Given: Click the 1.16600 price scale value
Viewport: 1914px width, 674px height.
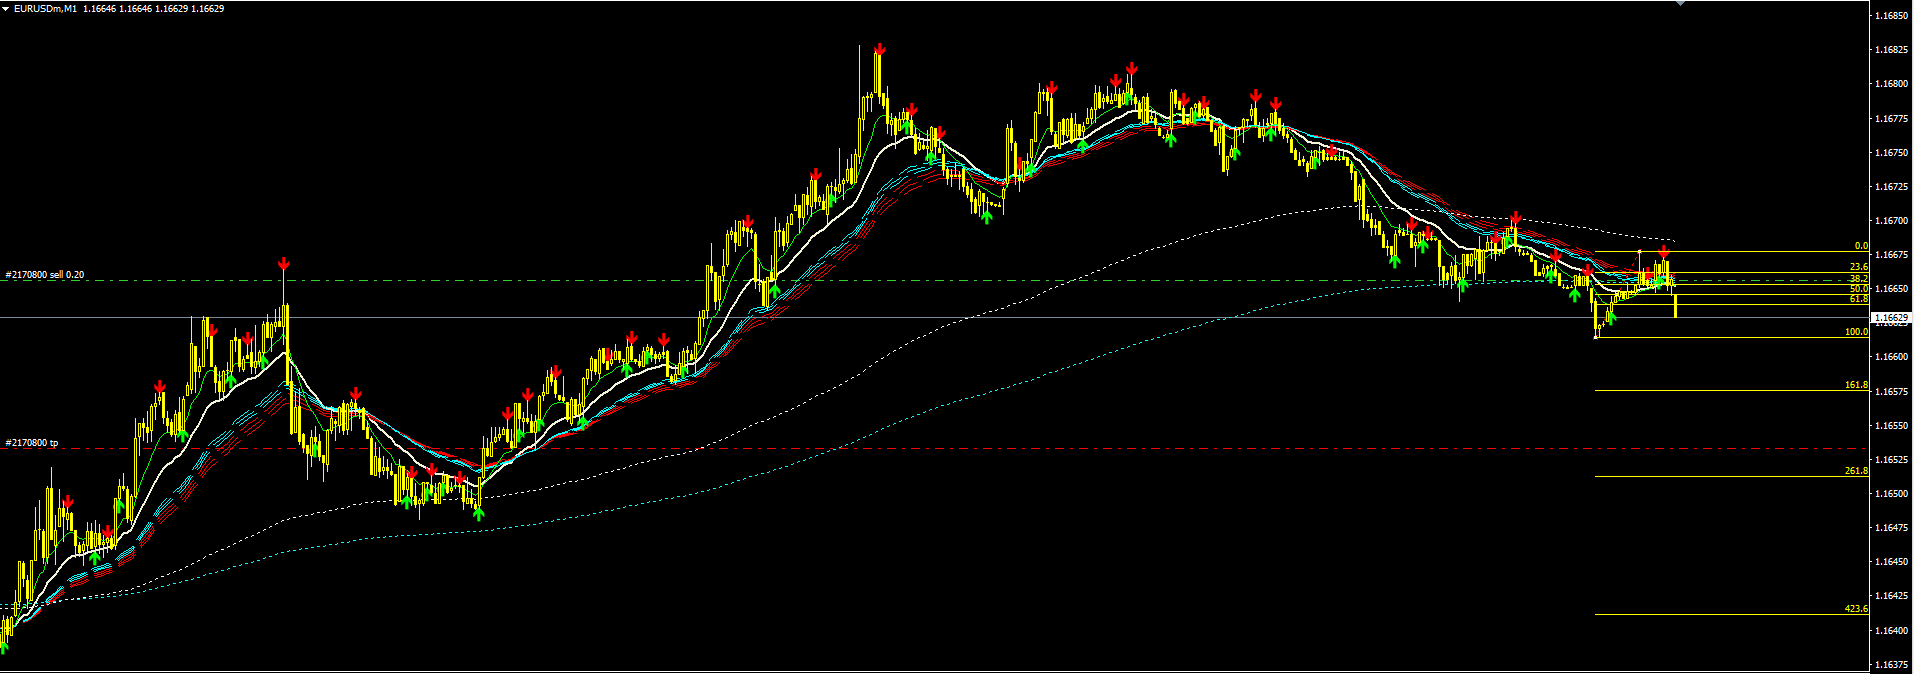Looking at the screenshot, I should point(1891,357).
